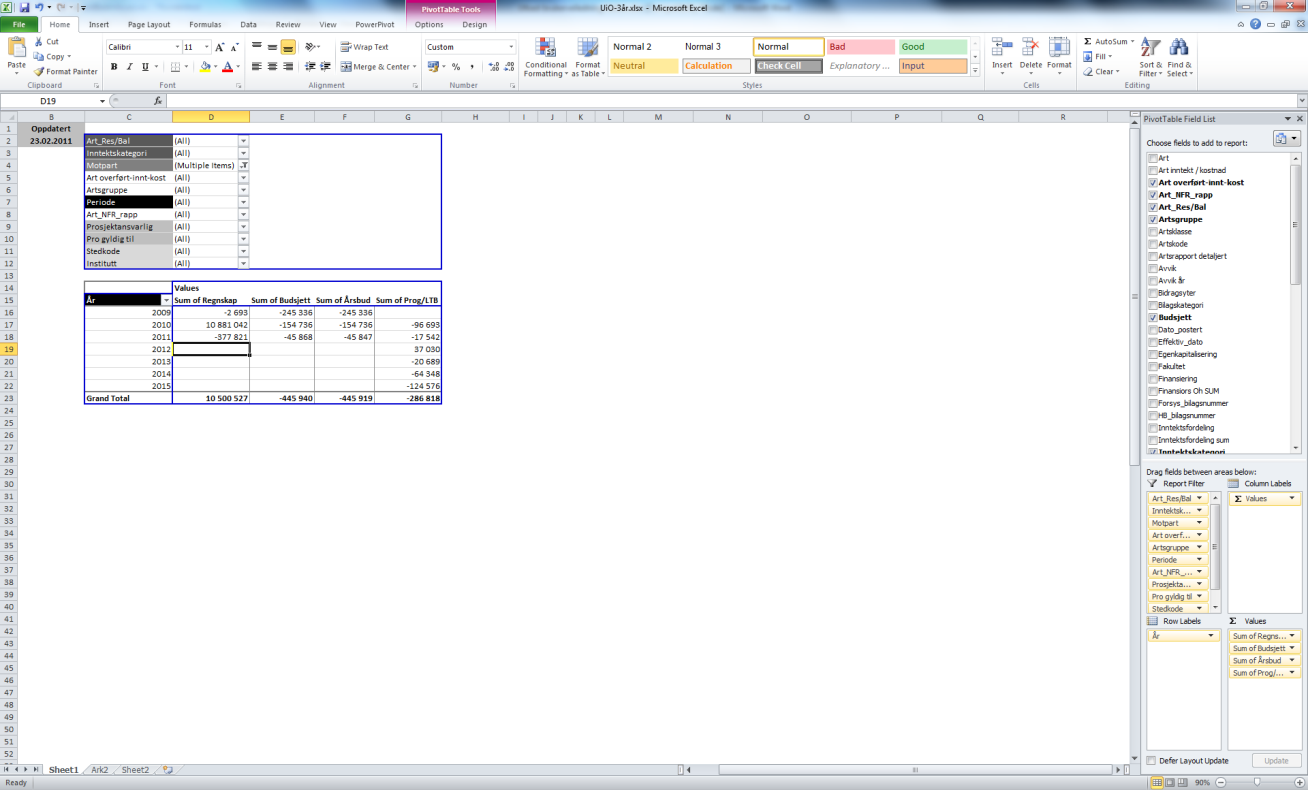Center text horizontally
The height and width of the screenshot is (790, 1308).
coord(272,67)
